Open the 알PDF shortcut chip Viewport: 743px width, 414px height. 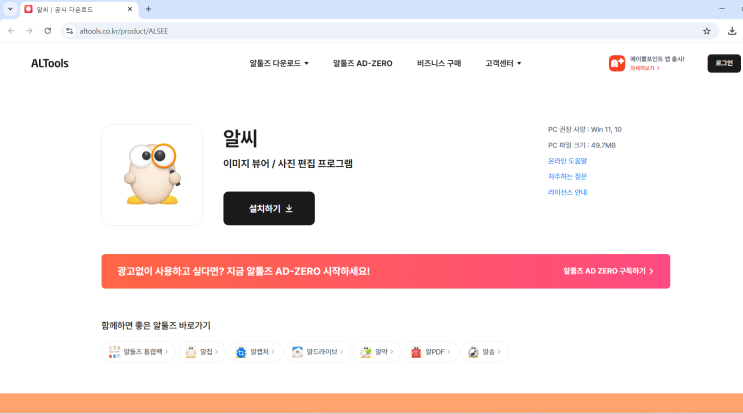click(431, 352)
